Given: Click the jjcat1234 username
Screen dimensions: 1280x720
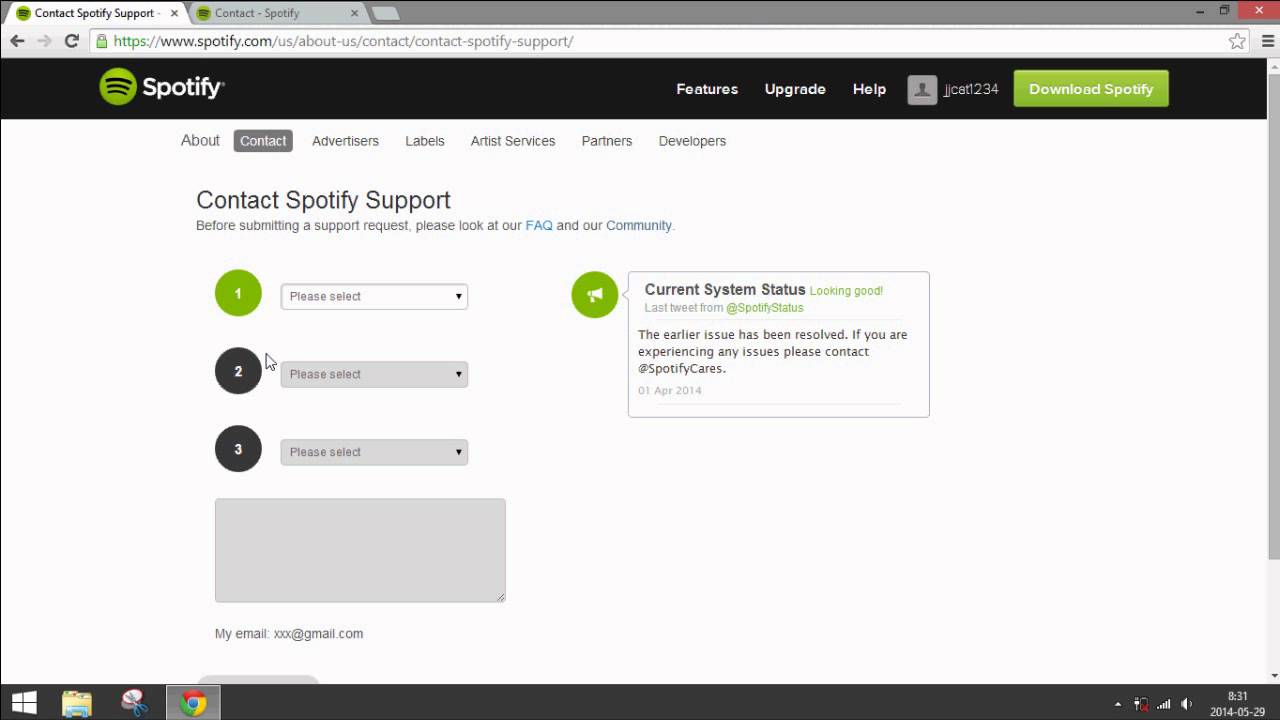Looking at the screenshot, I should (x=971, y=89).
